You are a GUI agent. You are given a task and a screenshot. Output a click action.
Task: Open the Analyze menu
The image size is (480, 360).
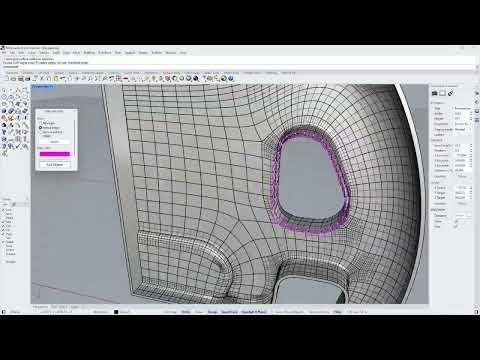coord(130,53)
